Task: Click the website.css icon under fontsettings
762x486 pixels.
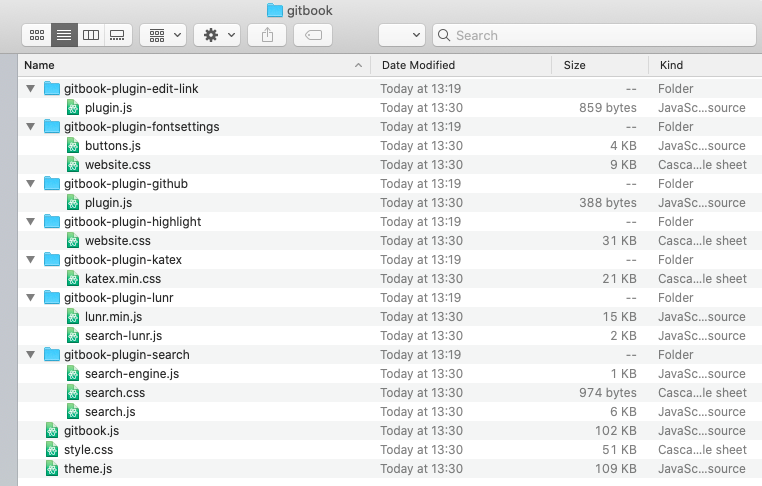Action: (73, 165)
